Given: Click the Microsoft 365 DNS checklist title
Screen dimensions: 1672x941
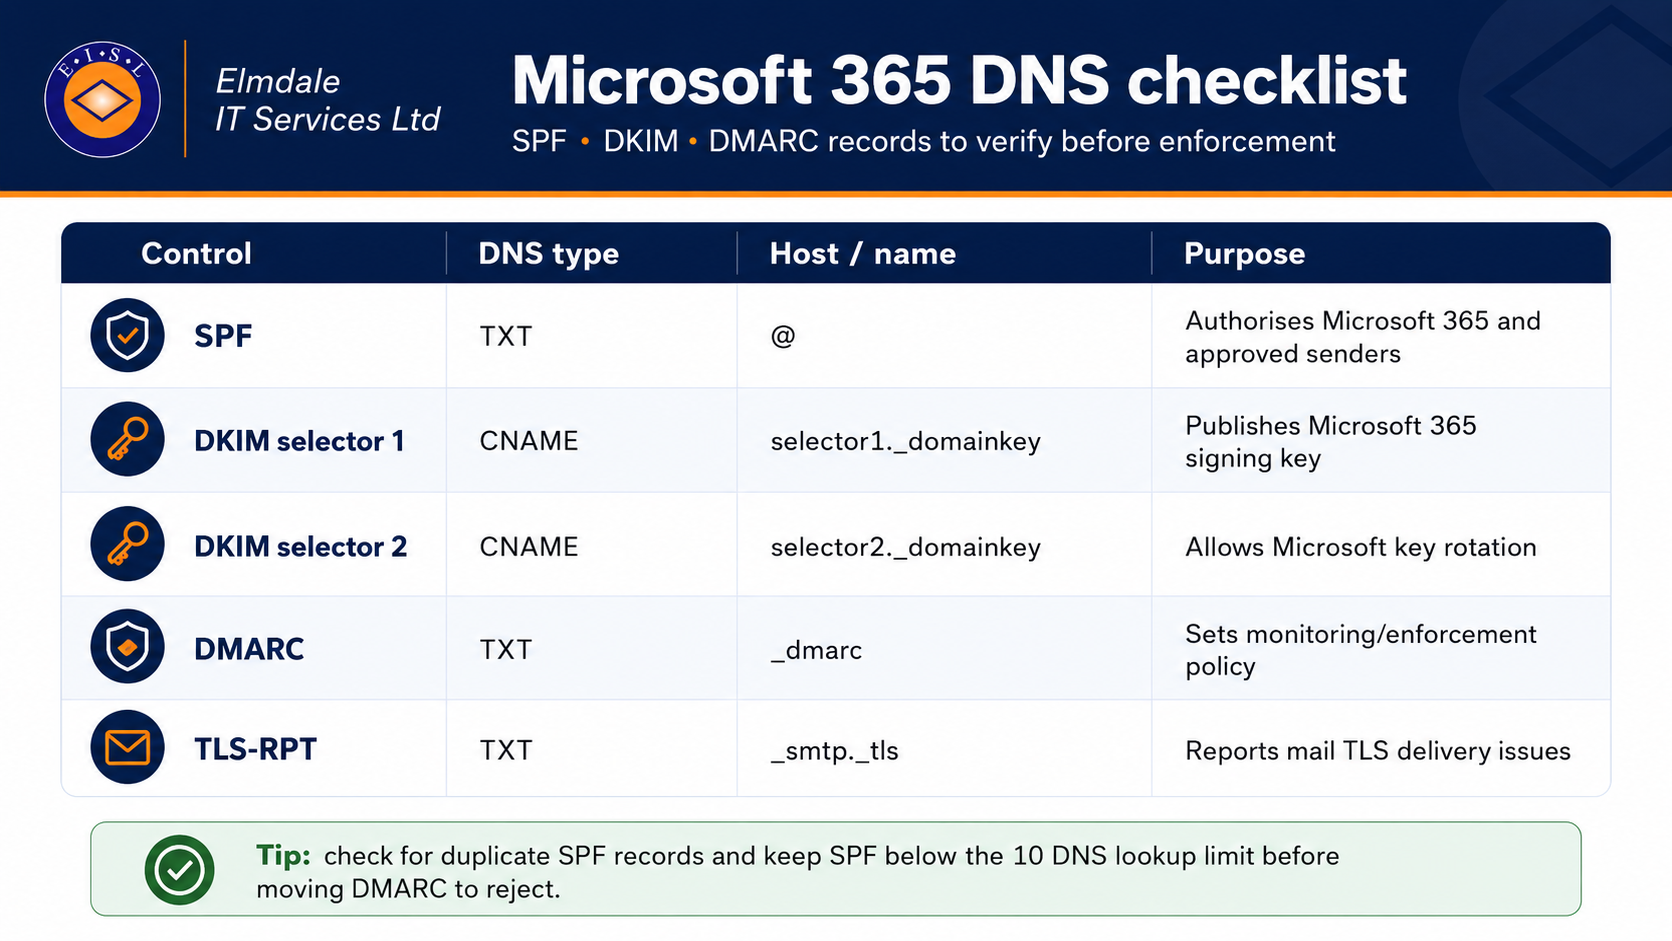Looking at the screenshot, I should click(x=959, y=80).
